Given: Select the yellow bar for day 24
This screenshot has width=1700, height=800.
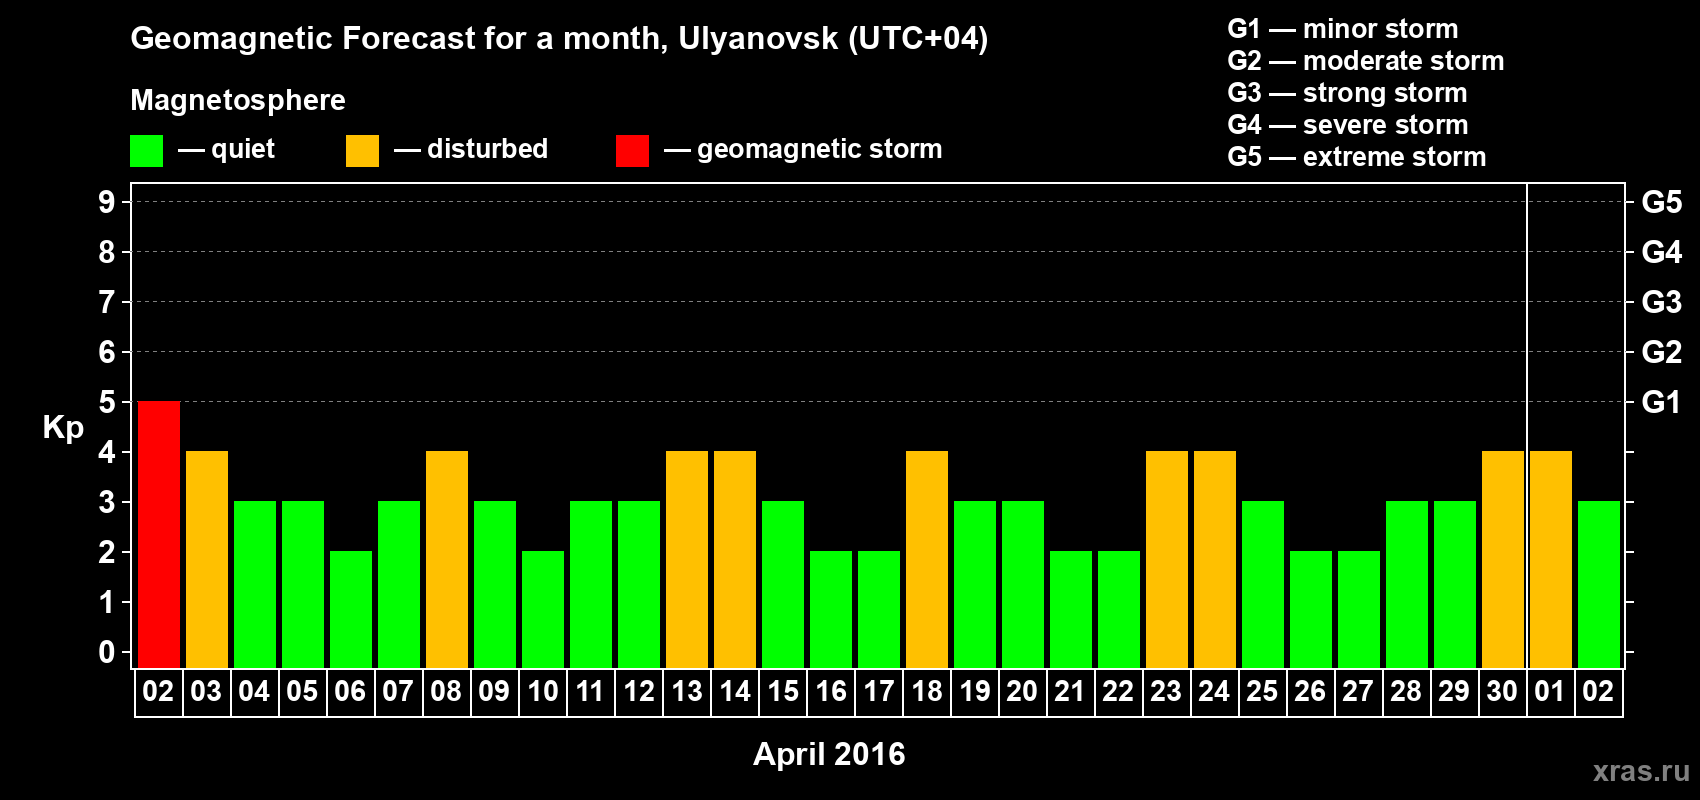Looking at the screenshot, I should point(1215,560).
